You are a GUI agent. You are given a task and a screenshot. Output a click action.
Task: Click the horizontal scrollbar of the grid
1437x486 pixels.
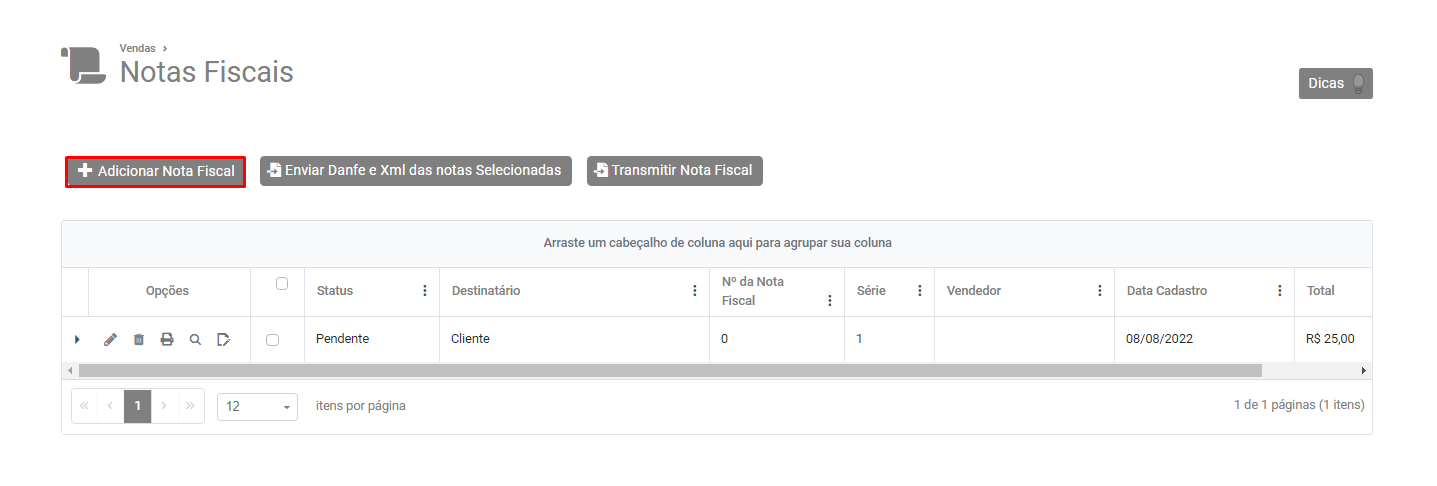(670, 371)
